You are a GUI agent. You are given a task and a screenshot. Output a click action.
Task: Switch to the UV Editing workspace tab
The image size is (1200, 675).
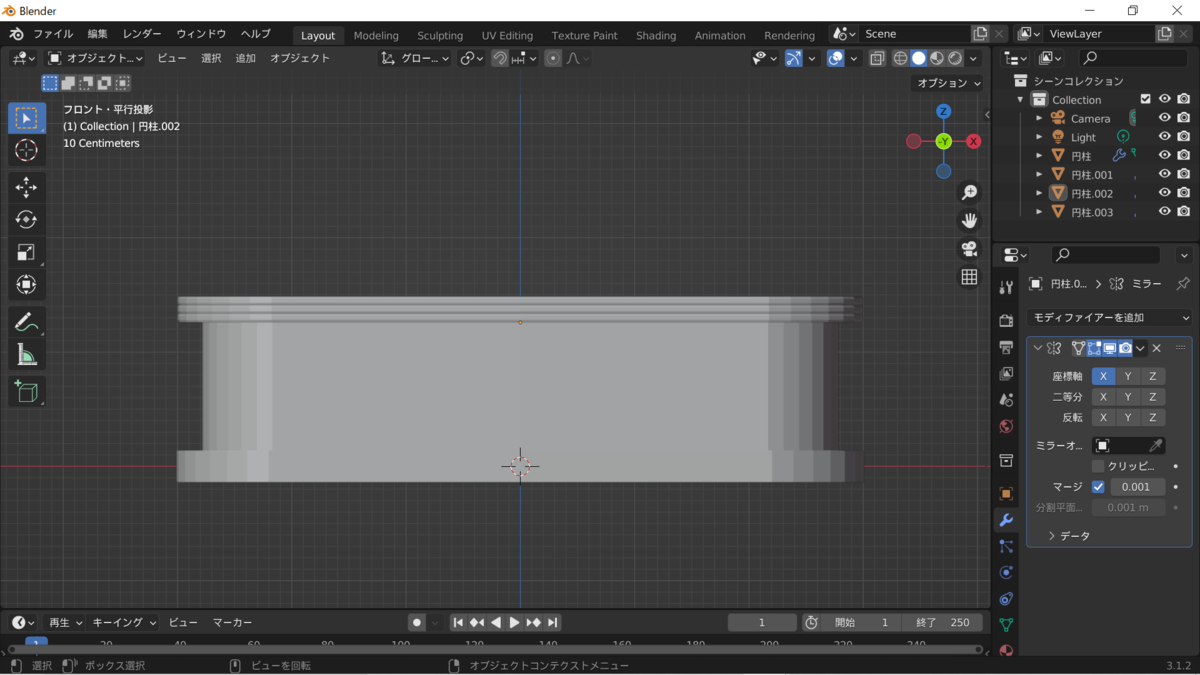pos(507,35)
